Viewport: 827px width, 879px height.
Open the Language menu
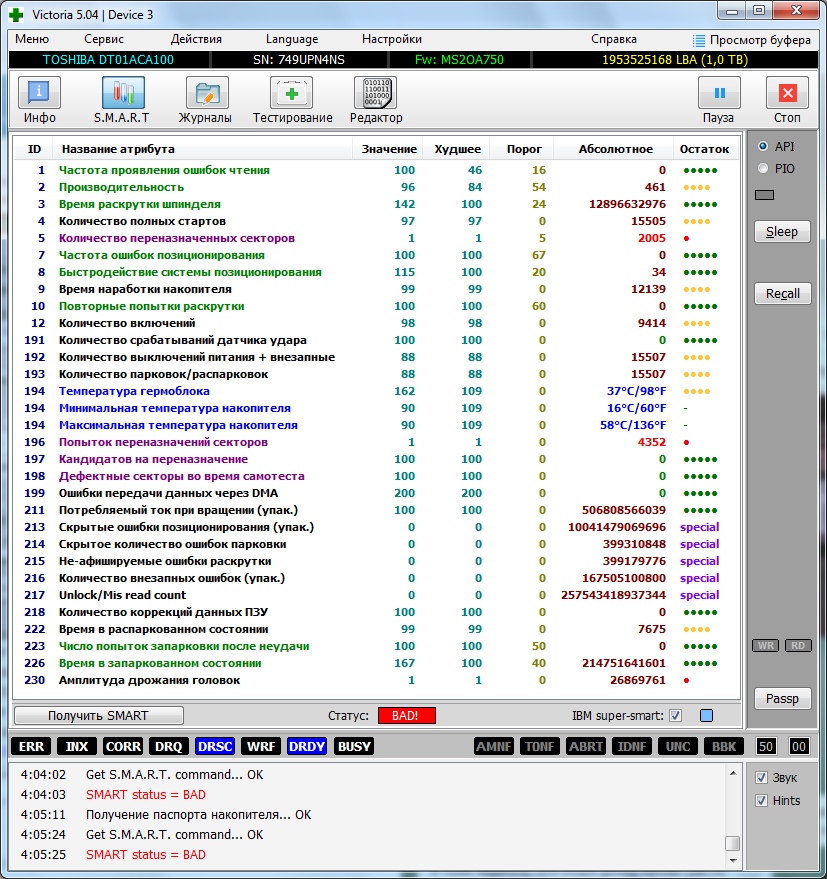pyautogui.click(x=292, y=39)
